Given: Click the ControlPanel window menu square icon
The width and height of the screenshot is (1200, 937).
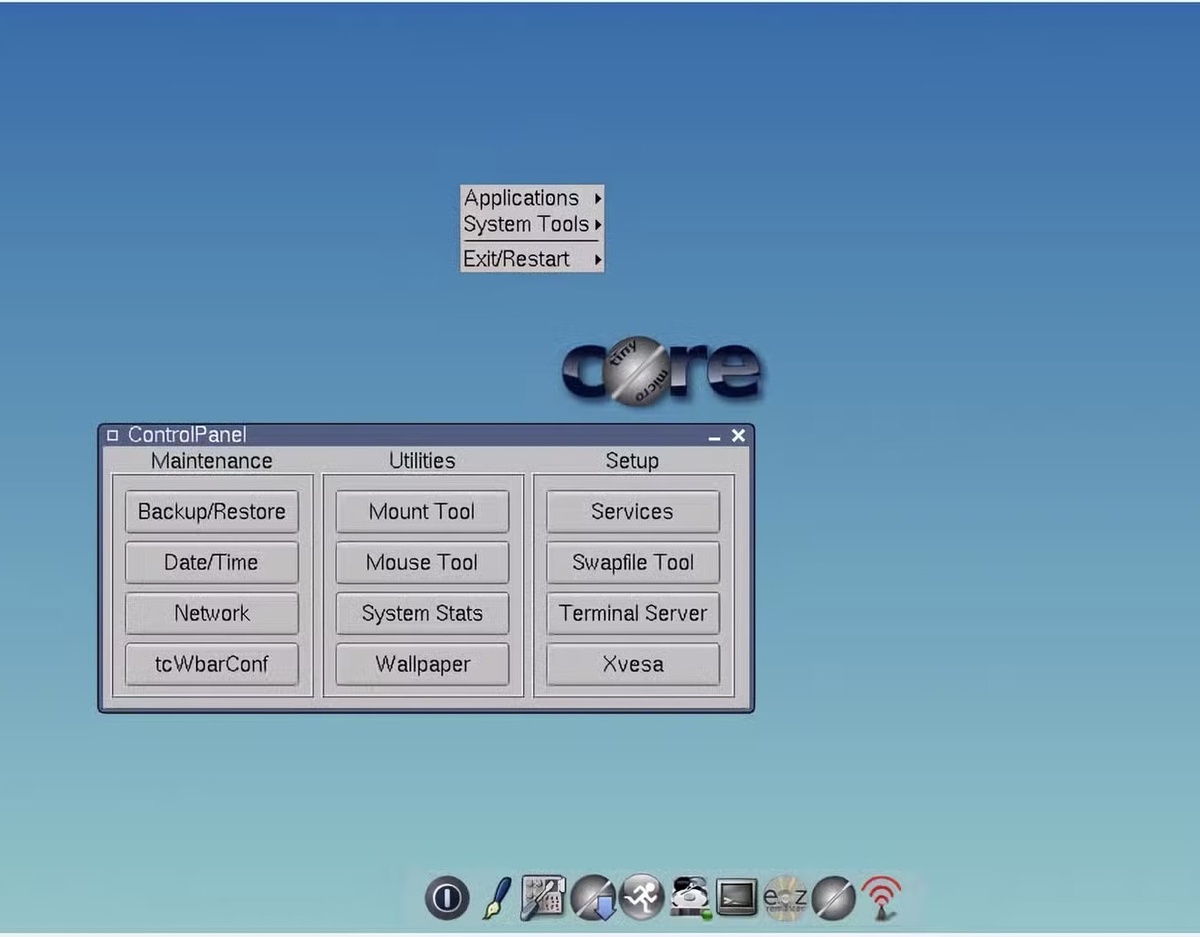Looking at the screenshot, I should pos(112,436).
